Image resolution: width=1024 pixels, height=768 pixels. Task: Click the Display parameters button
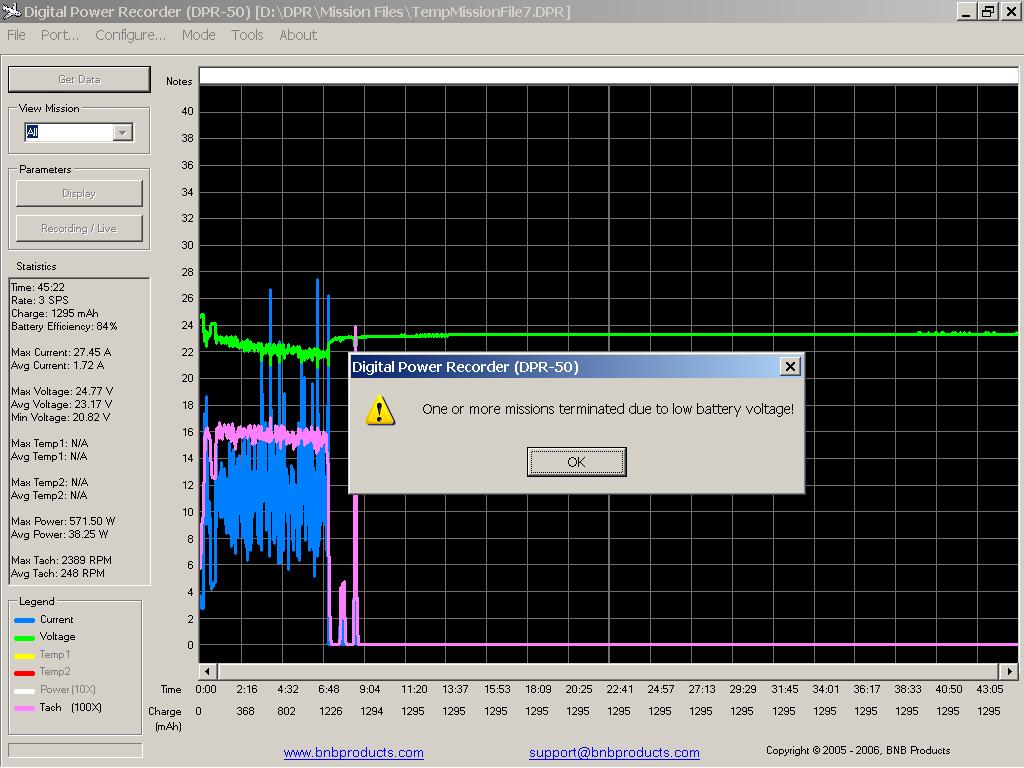[x=79, y=193]
